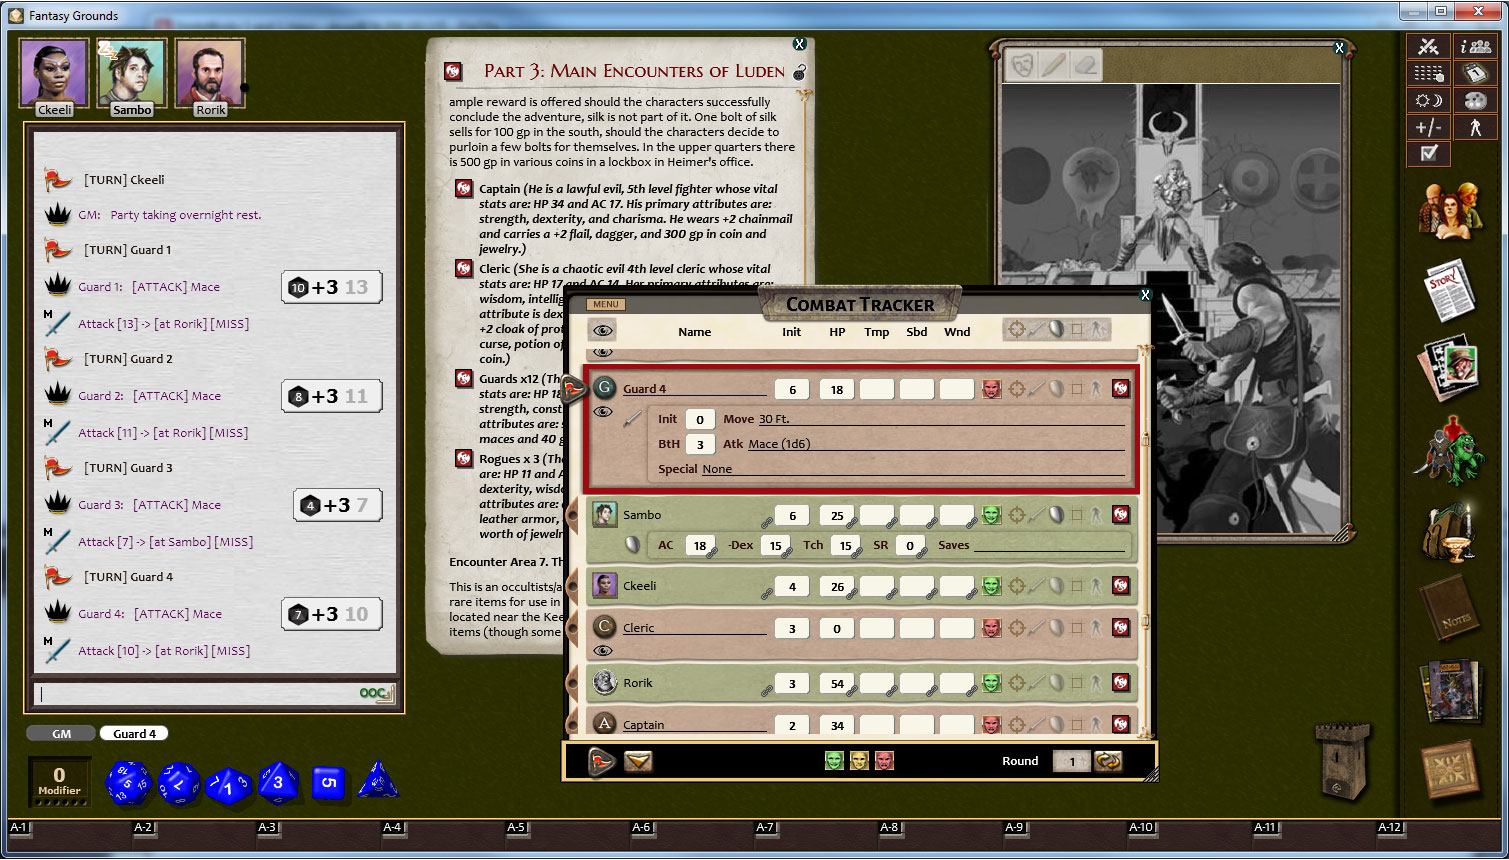Toggle global visibility eye in tracker header
The image size is (1509, 860).
tap(602, 330)
